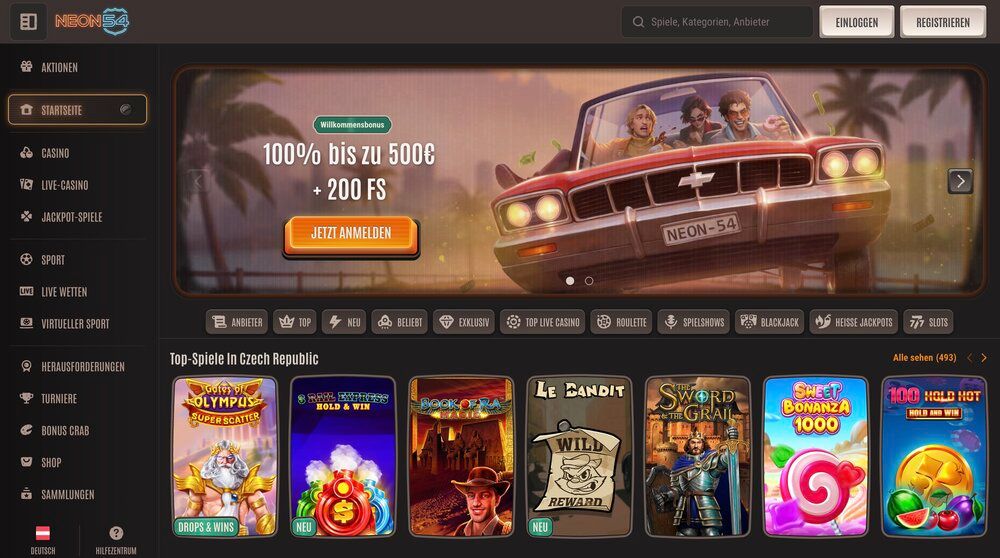Screen dimensions: 1000x558
Task: Click the NEON54 logo
Action: tap(92, 22)
